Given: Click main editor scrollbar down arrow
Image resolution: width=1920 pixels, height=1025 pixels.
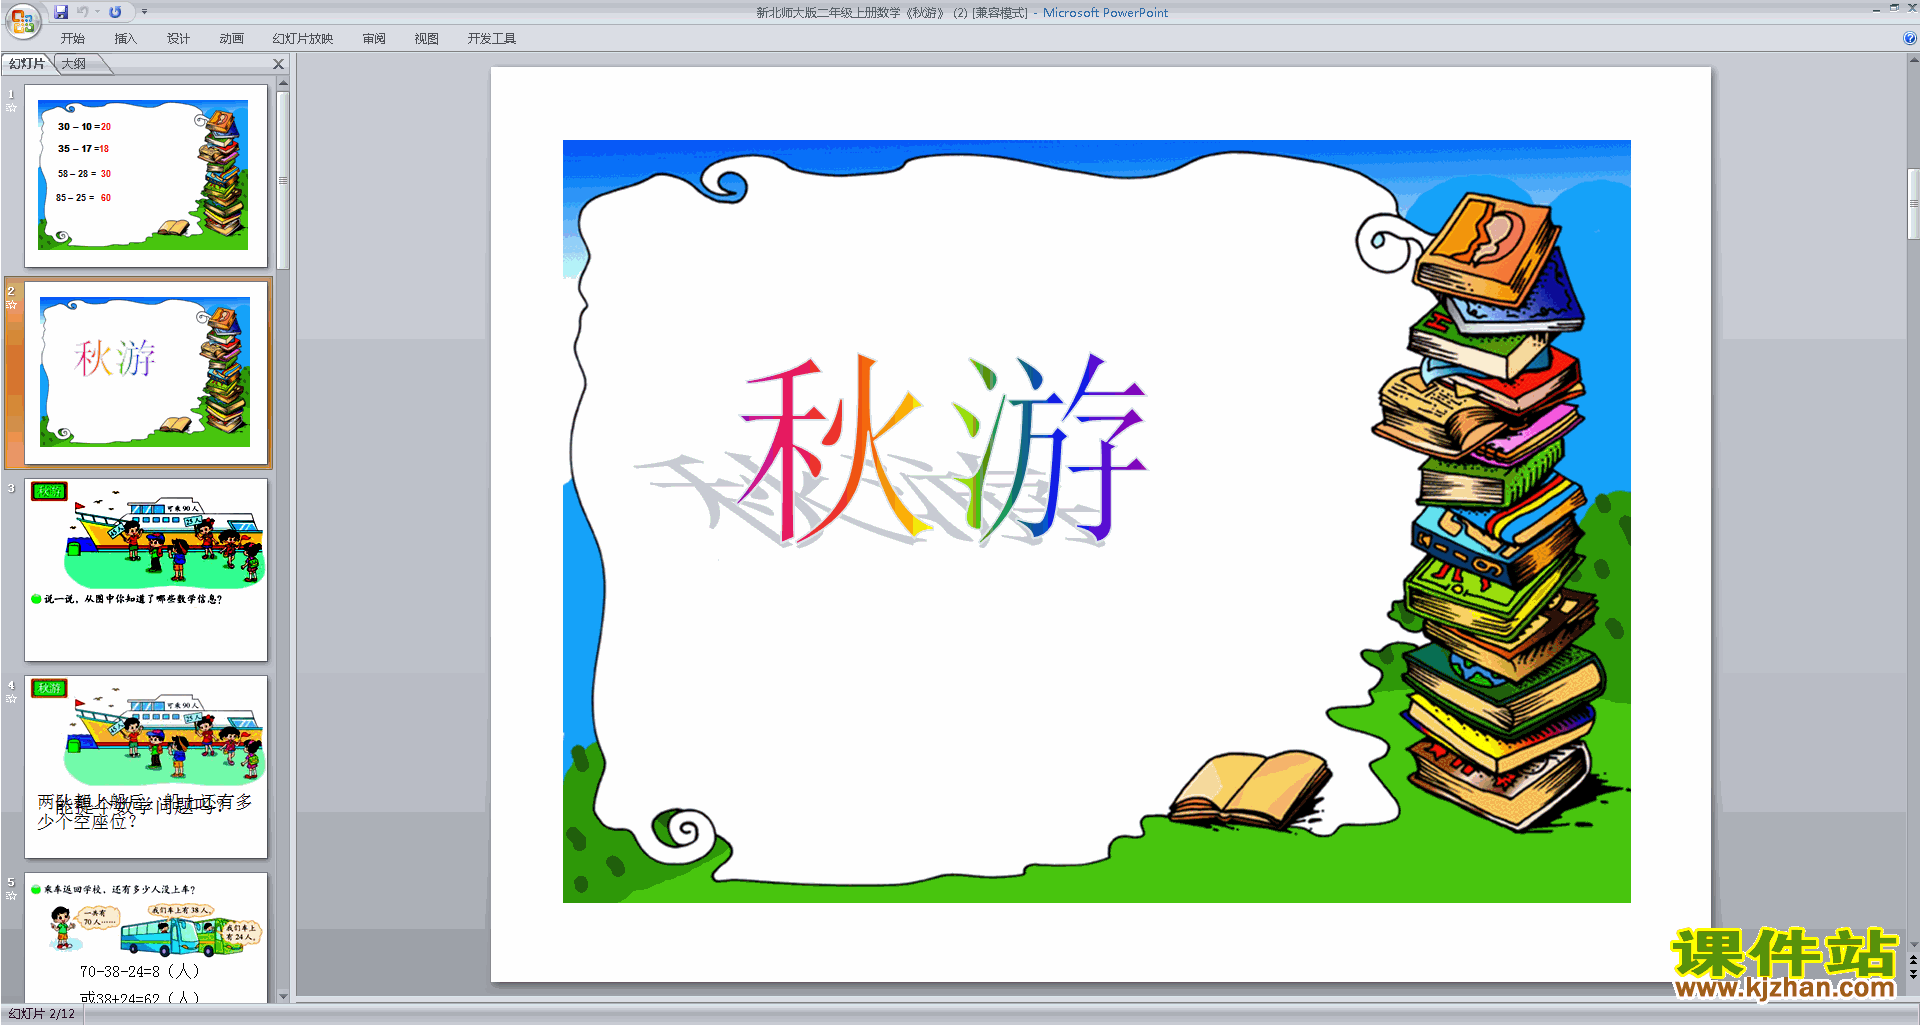Looking at the screenshot, I should 1913,944.
